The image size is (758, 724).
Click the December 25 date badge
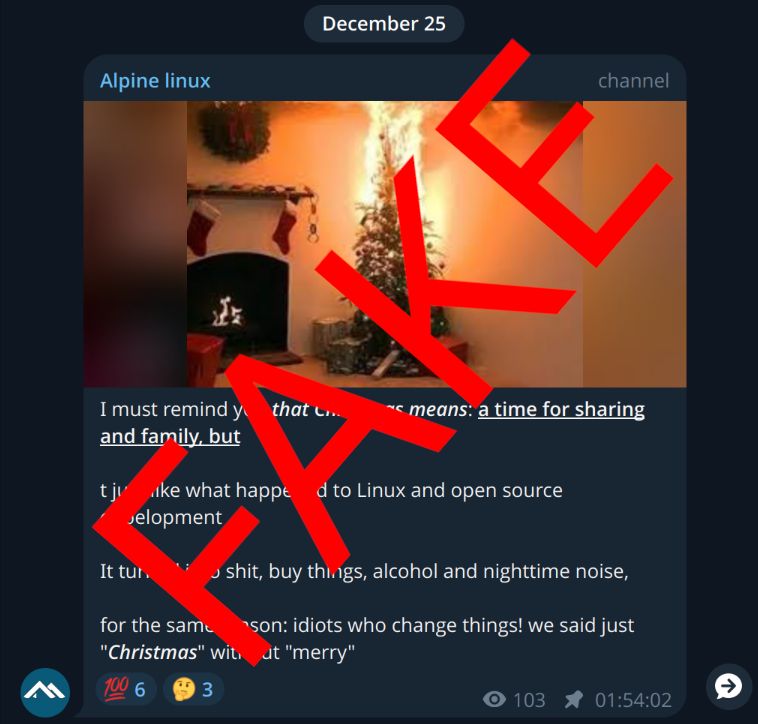click(x=384, y=24)
